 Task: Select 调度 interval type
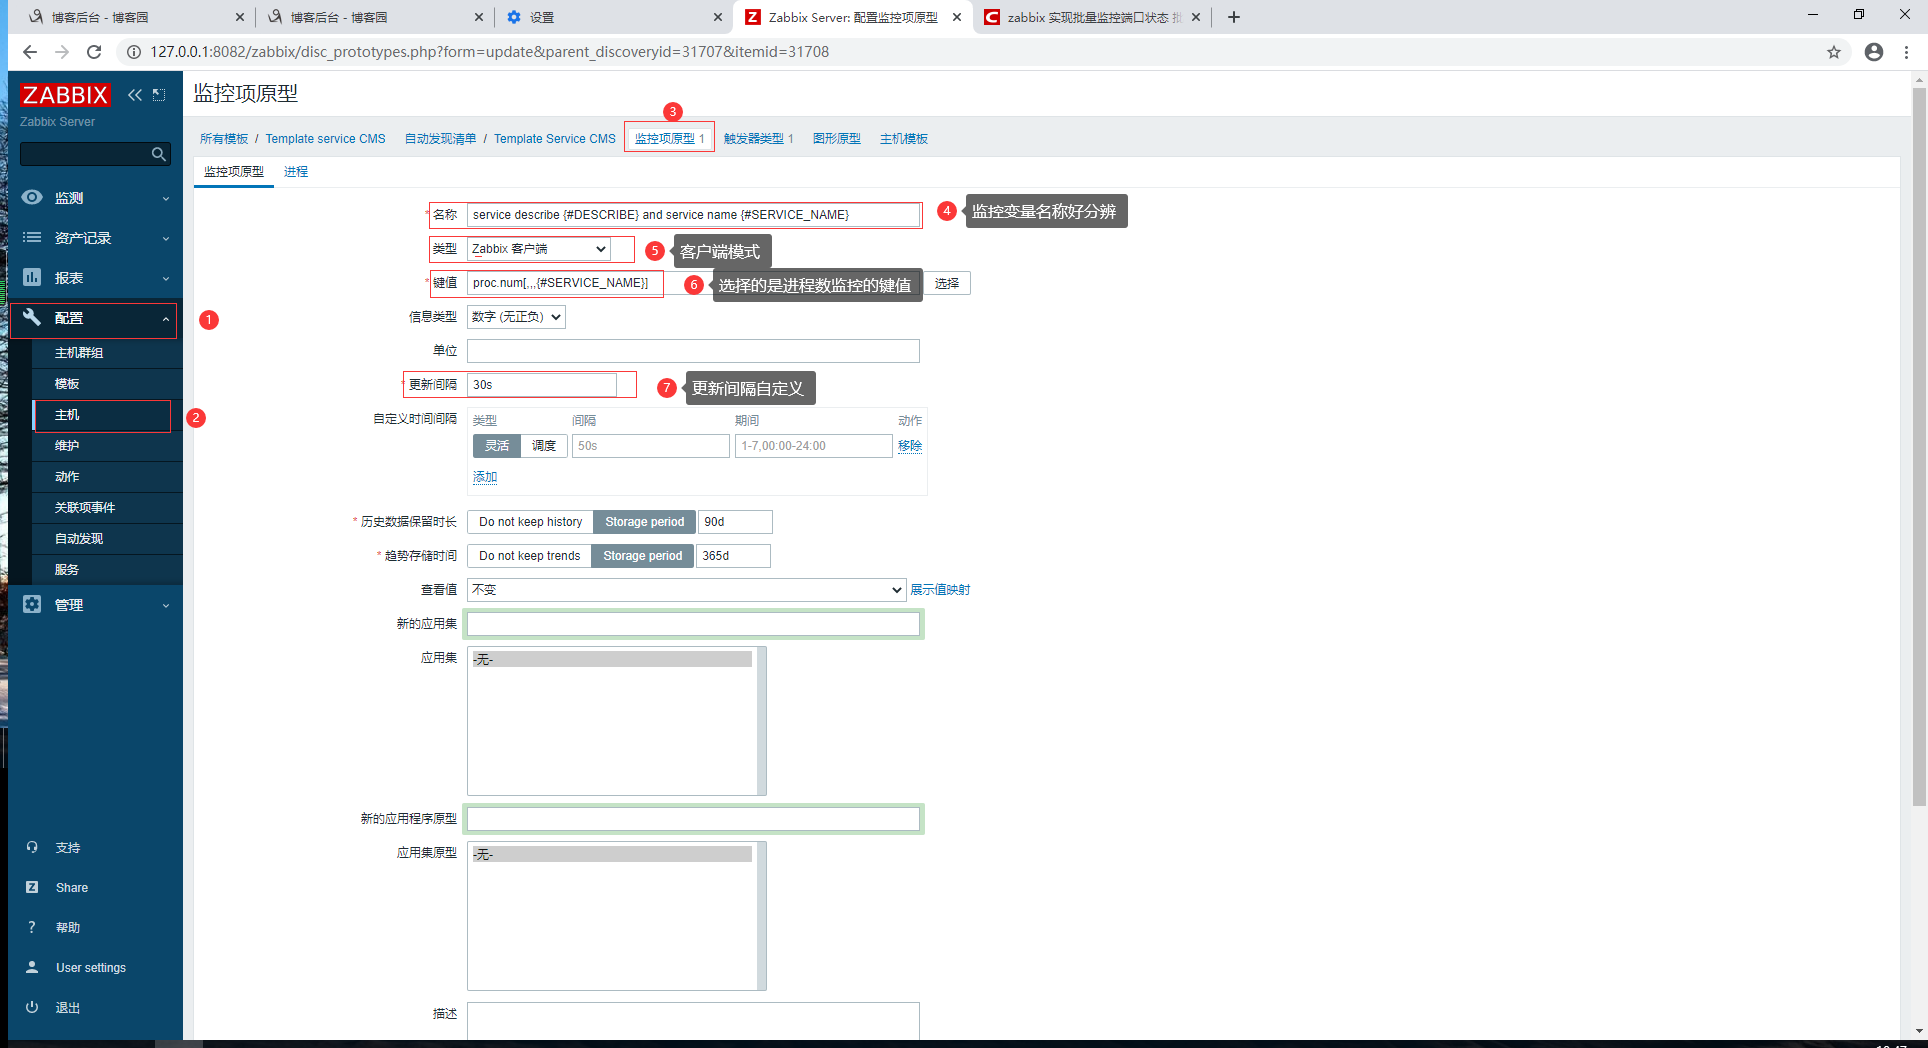click(544, 446)
